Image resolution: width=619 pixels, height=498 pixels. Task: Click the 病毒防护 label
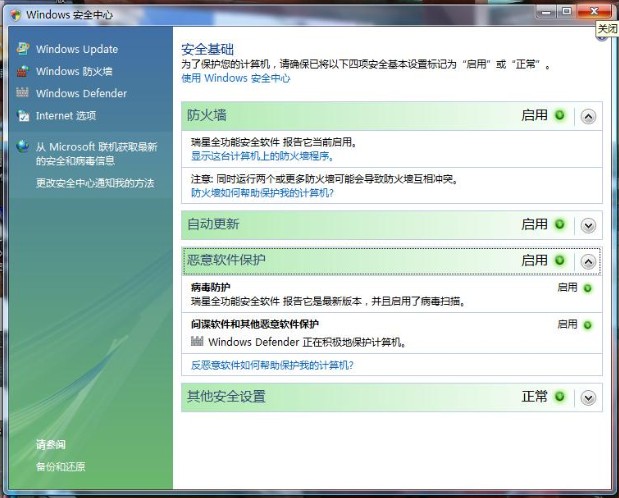211,287
